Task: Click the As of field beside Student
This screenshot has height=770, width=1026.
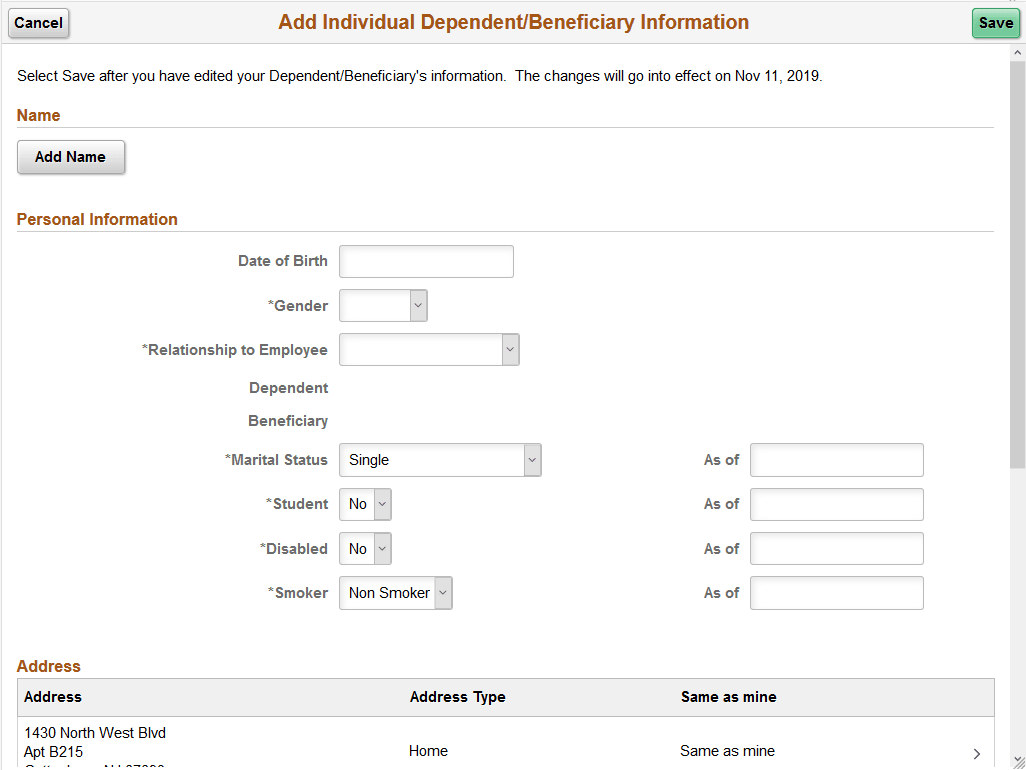Action: click(x=837, y=504)
